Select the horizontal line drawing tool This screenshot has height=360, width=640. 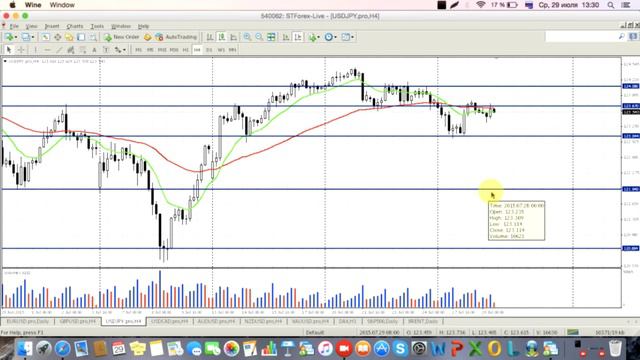click(x=47, y=50)
